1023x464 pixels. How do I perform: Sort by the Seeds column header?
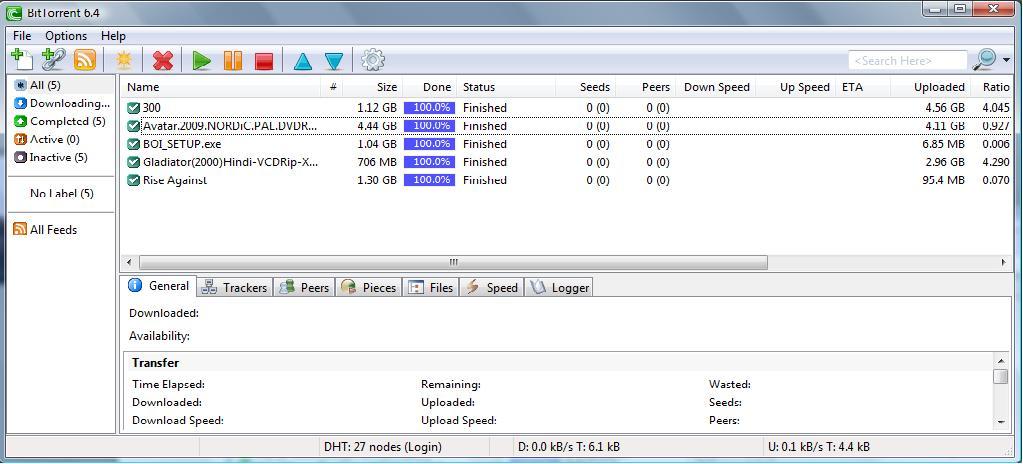tap(585, 87)
